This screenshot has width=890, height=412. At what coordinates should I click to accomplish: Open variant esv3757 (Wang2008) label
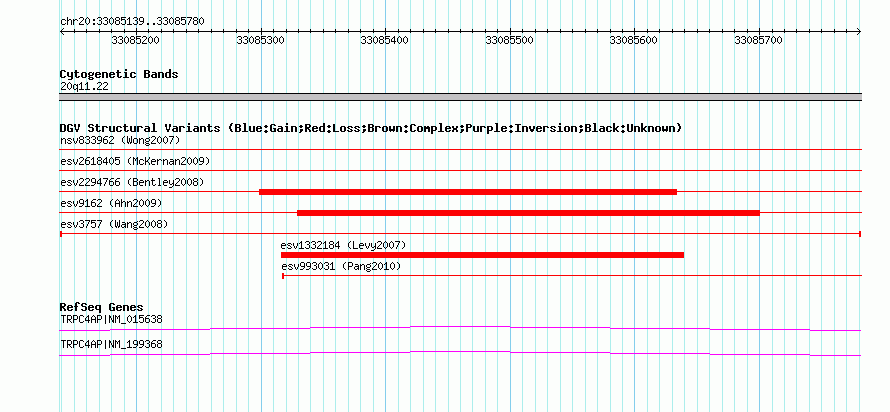pos(114,224)
